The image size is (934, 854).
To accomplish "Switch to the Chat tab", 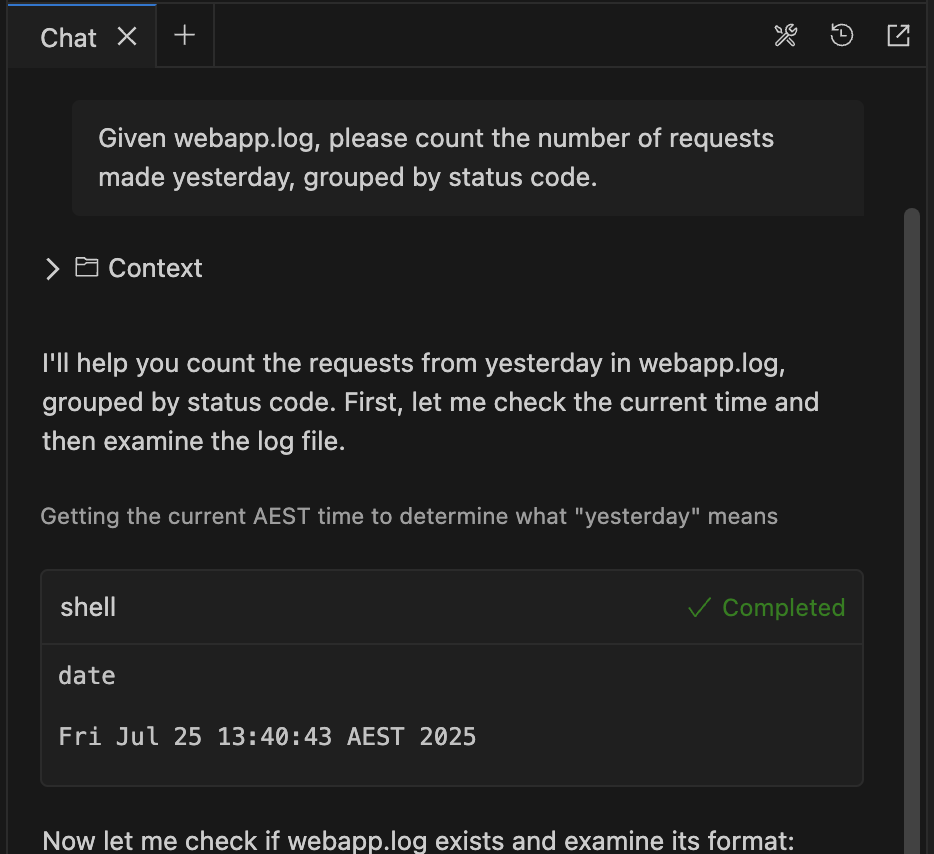I will click(x=67, y=38).
